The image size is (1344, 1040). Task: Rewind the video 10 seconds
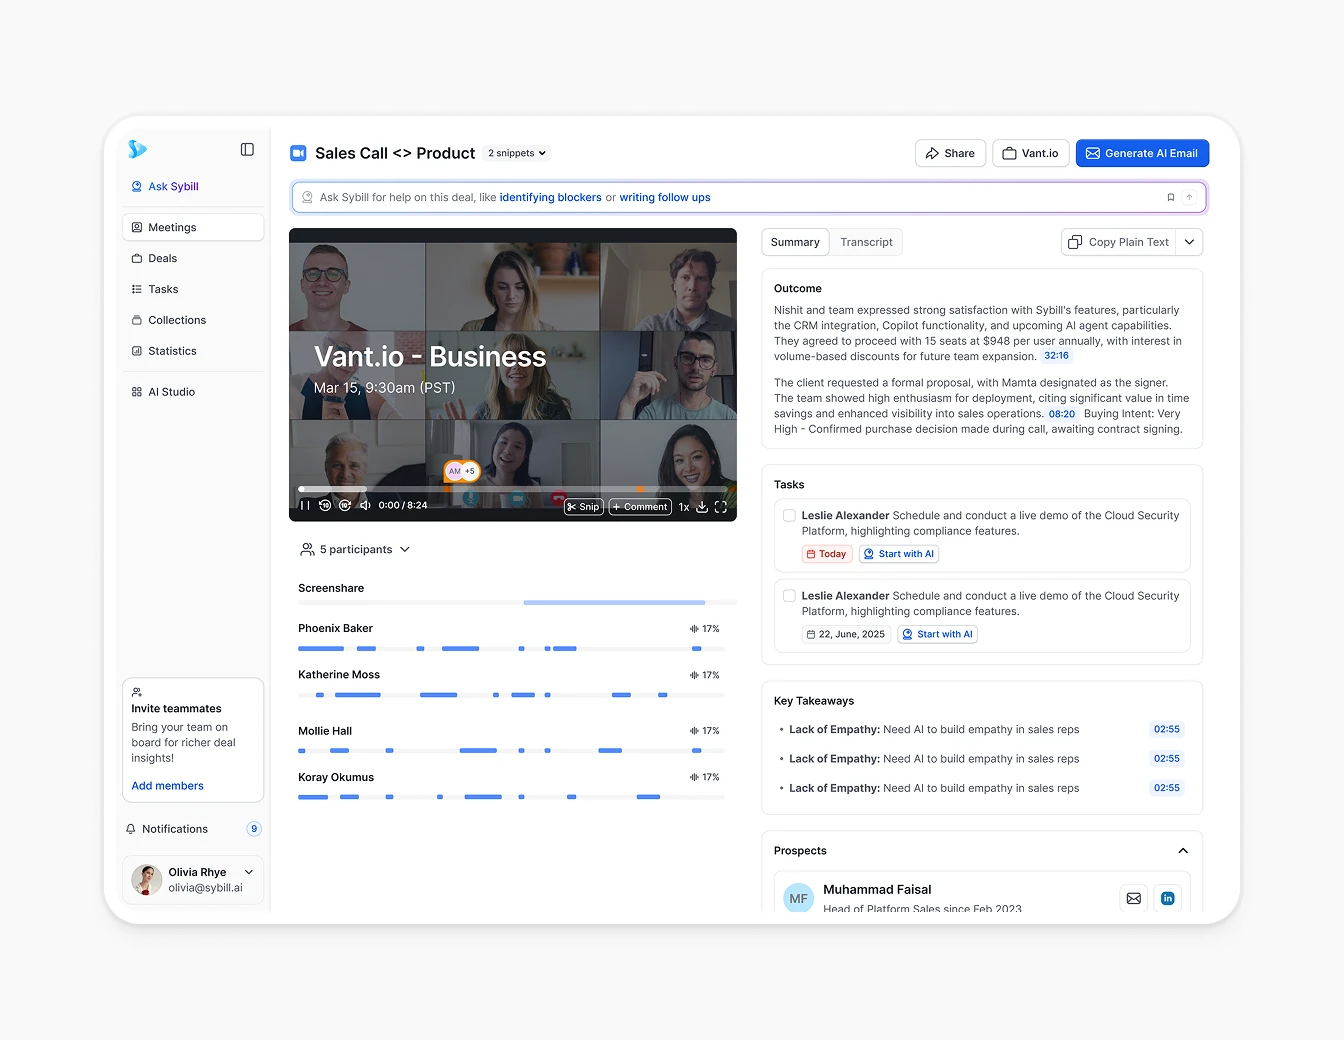(x=325, y=506)
